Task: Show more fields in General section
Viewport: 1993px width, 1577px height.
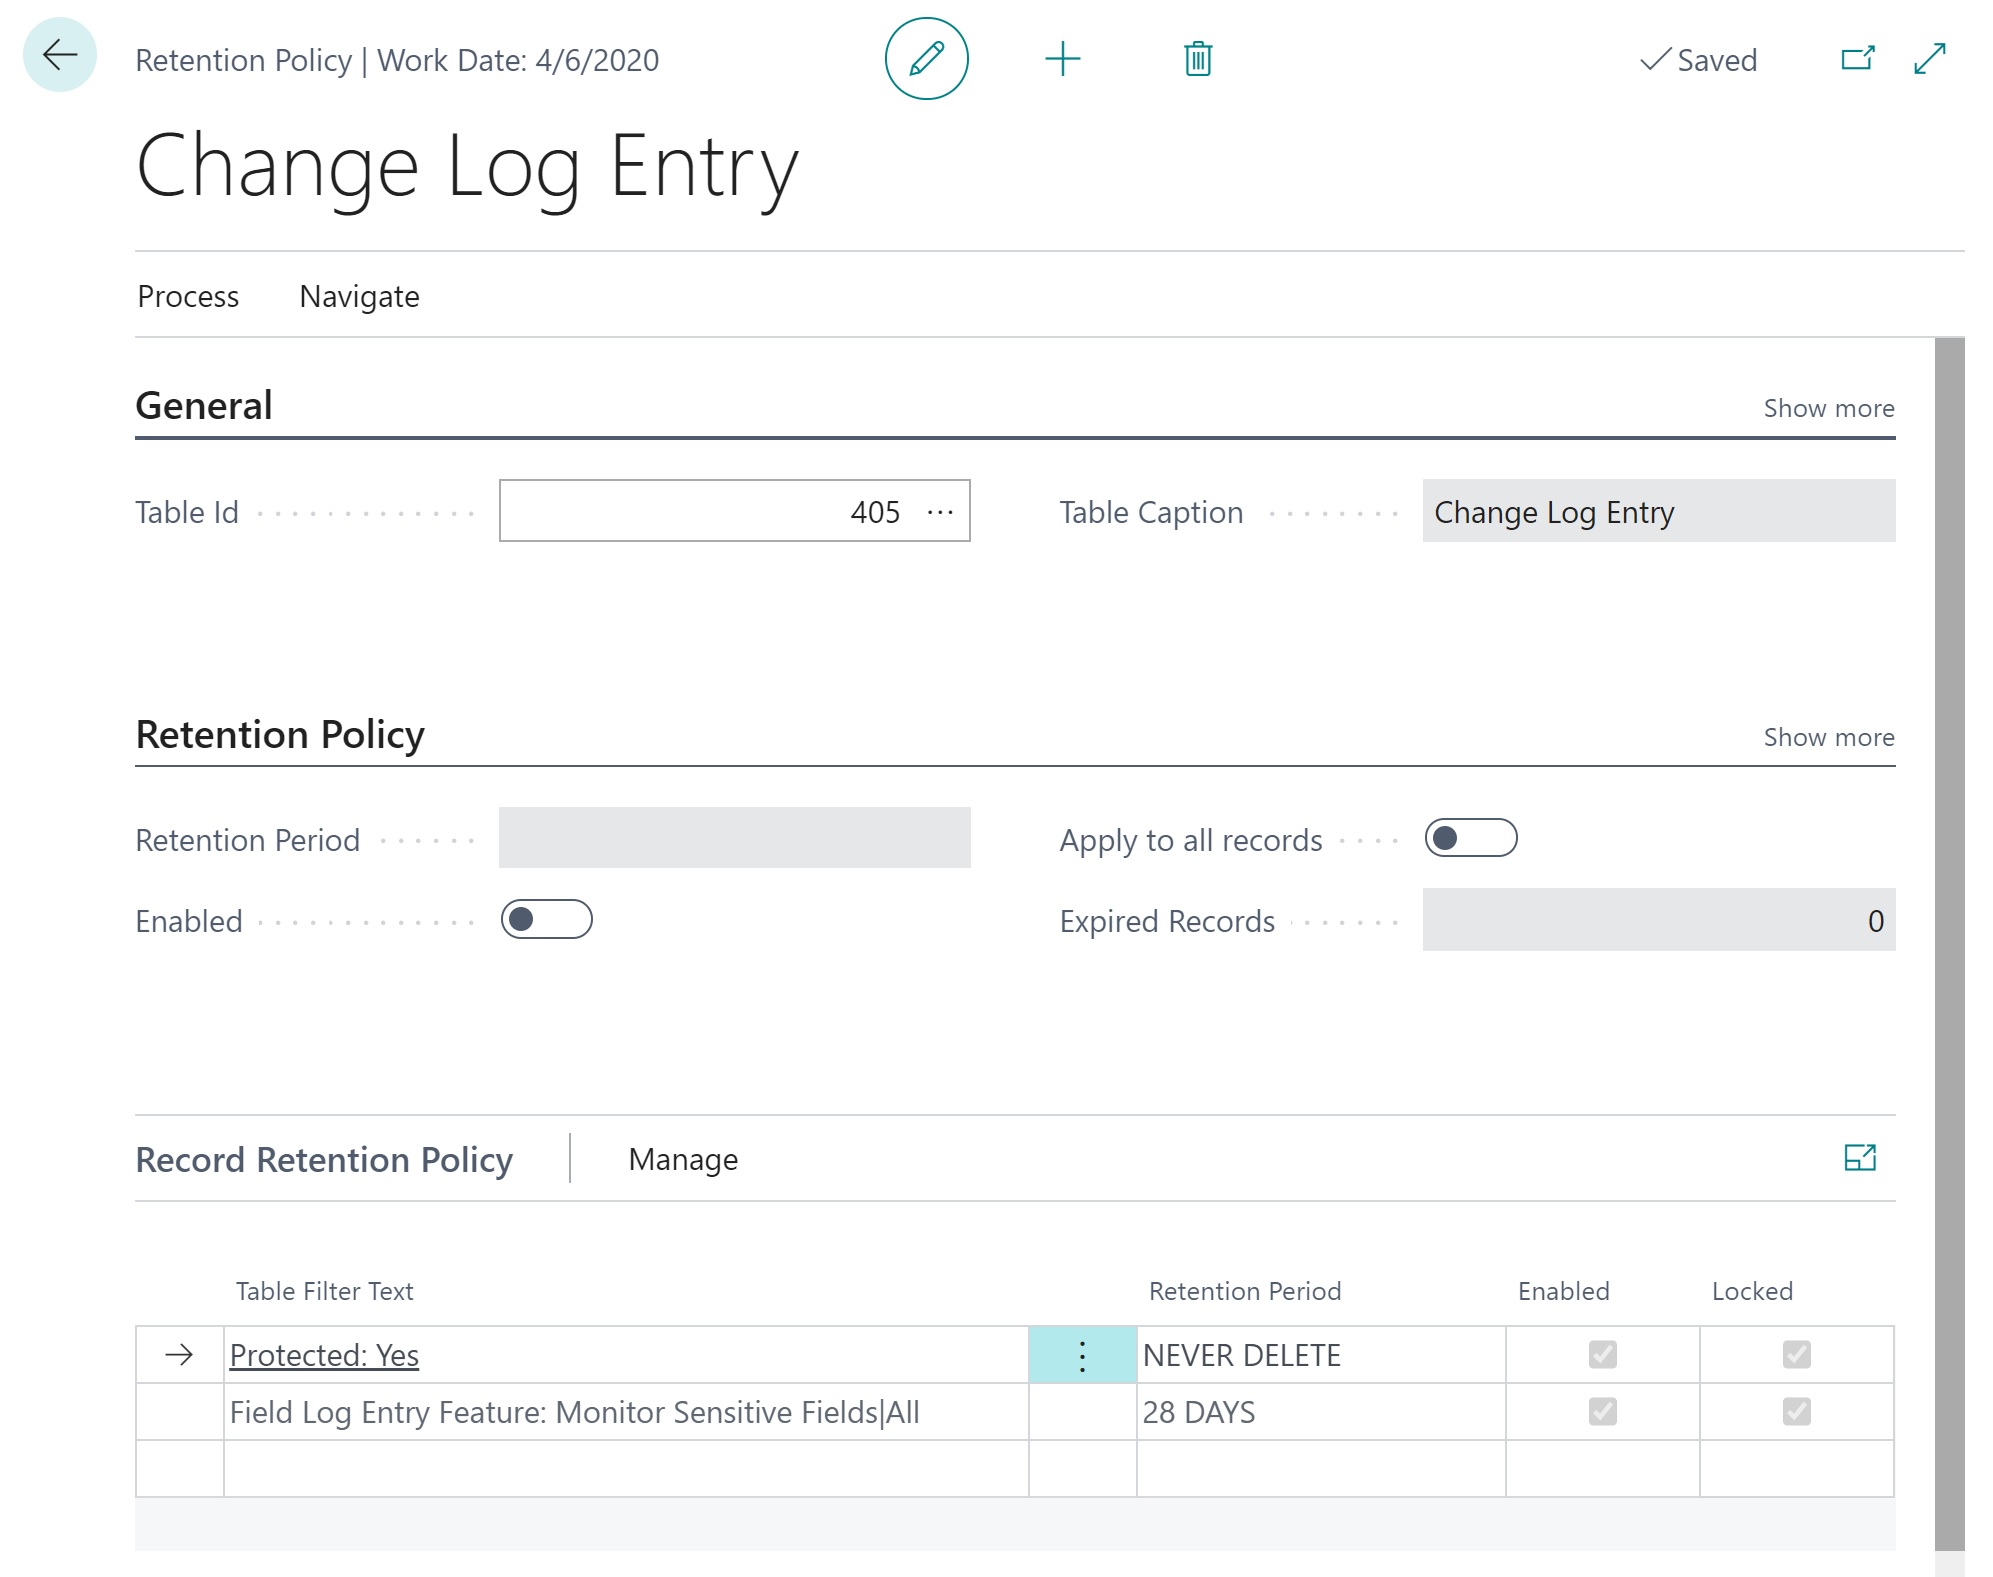Action: point(1828,408)
